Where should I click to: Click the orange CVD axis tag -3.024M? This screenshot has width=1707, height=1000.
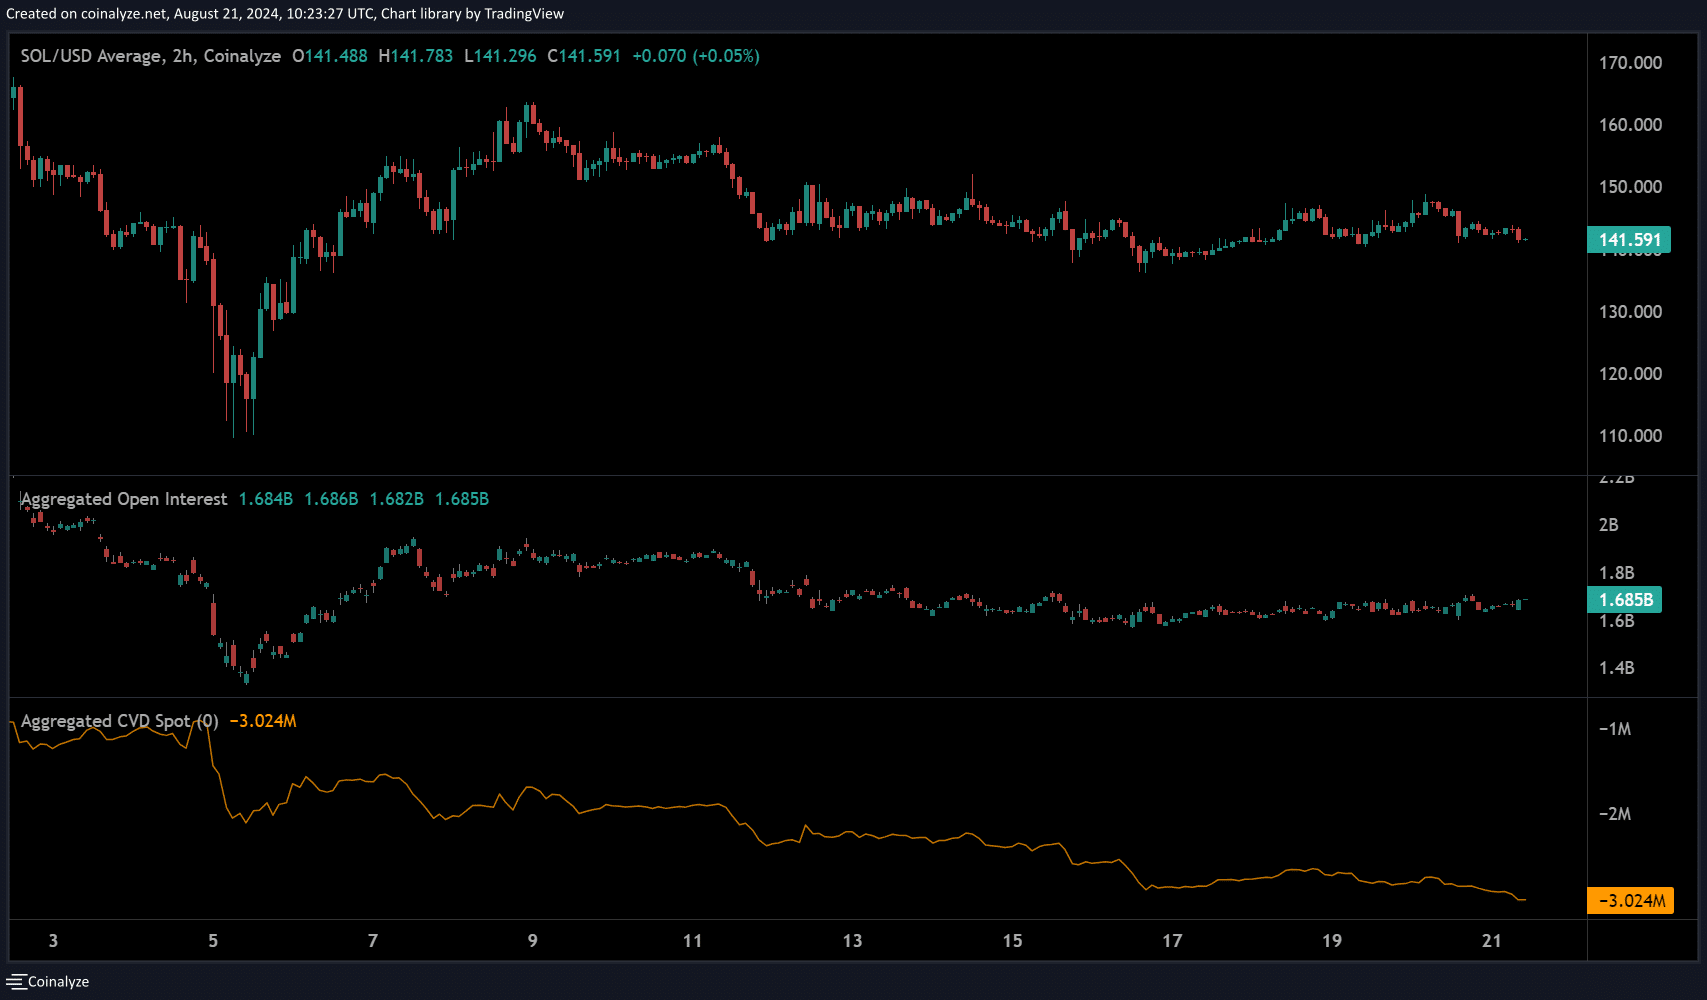click(x=1631, y=901)
